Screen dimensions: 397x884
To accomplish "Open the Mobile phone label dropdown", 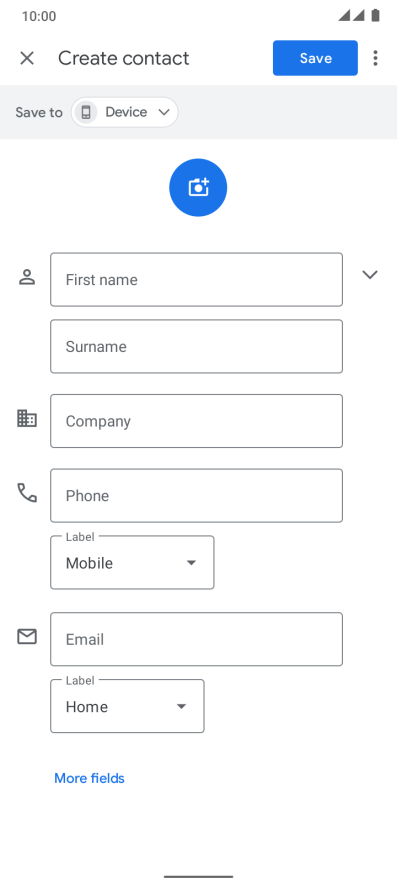I will pyautogui.click(x=132, y=563).
